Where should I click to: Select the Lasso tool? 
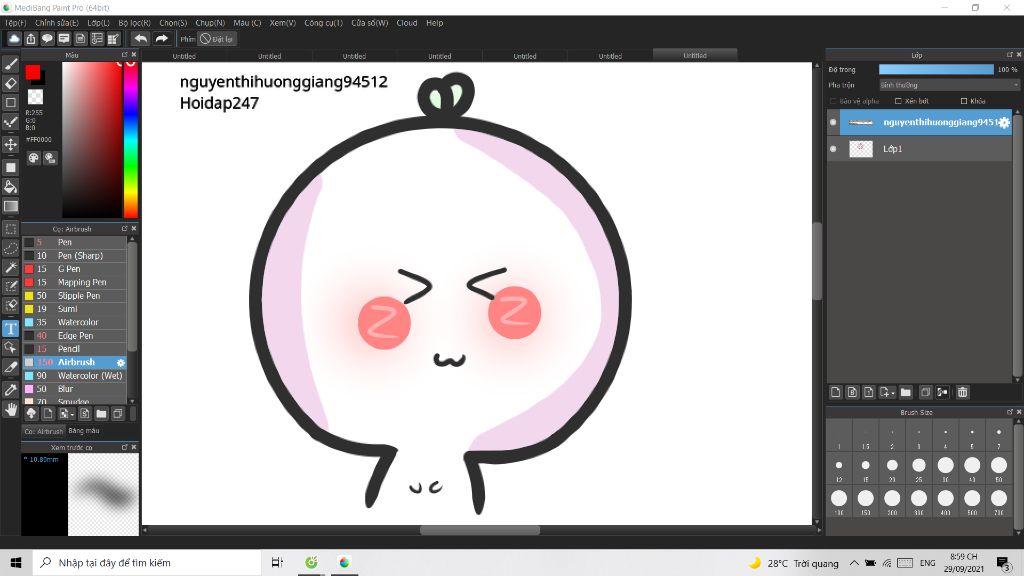10,249
